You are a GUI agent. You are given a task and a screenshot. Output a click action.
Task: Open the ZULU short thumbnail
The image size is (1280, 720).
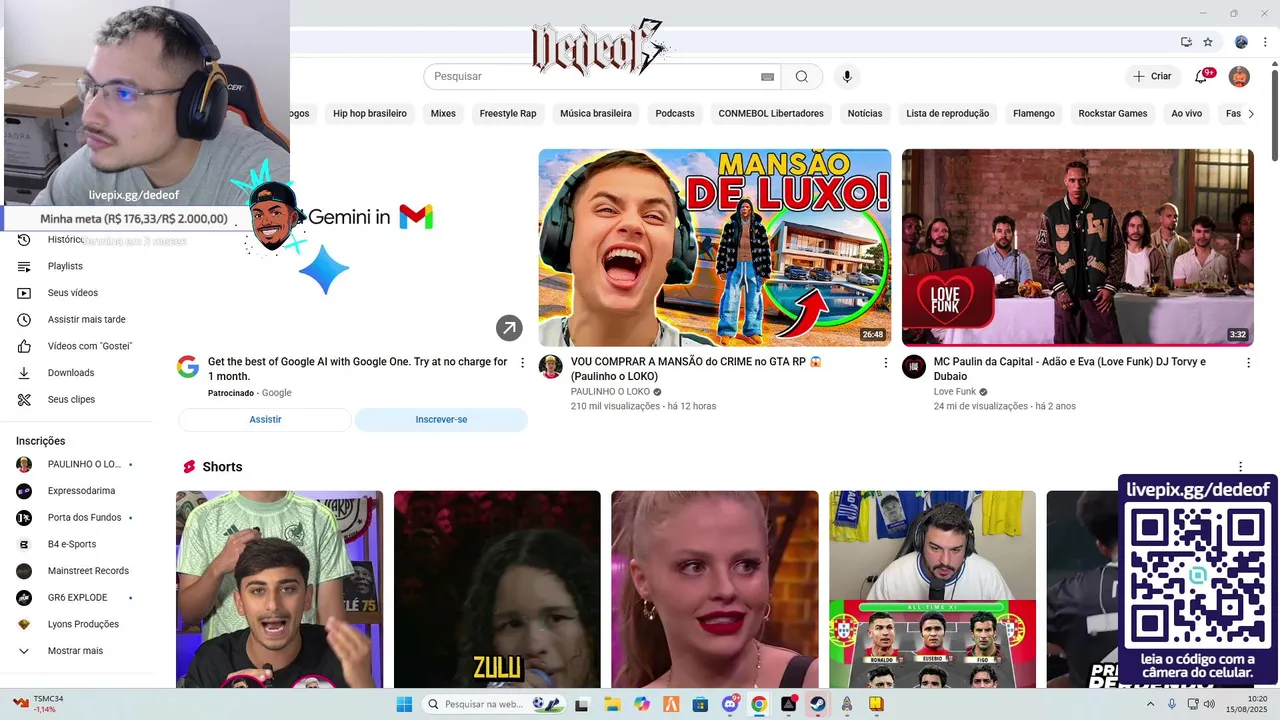coord(497,589)
